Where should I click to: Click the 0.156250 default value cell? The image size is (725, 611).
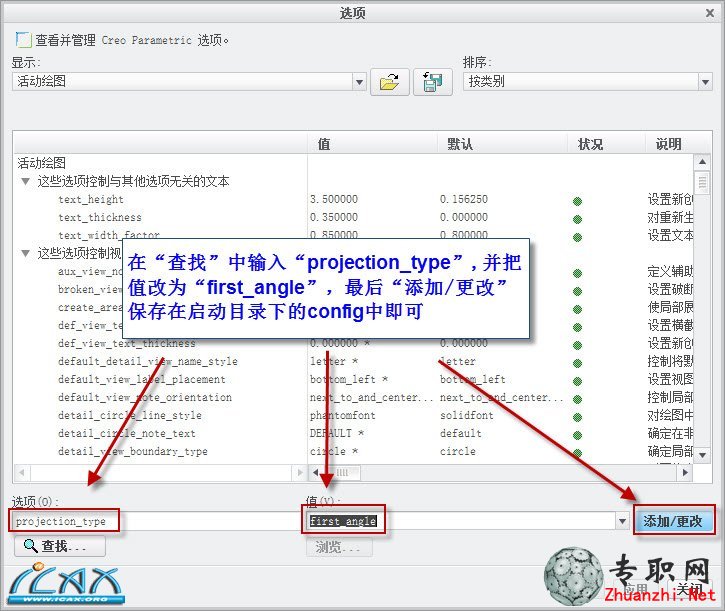(x=464, y=199)
